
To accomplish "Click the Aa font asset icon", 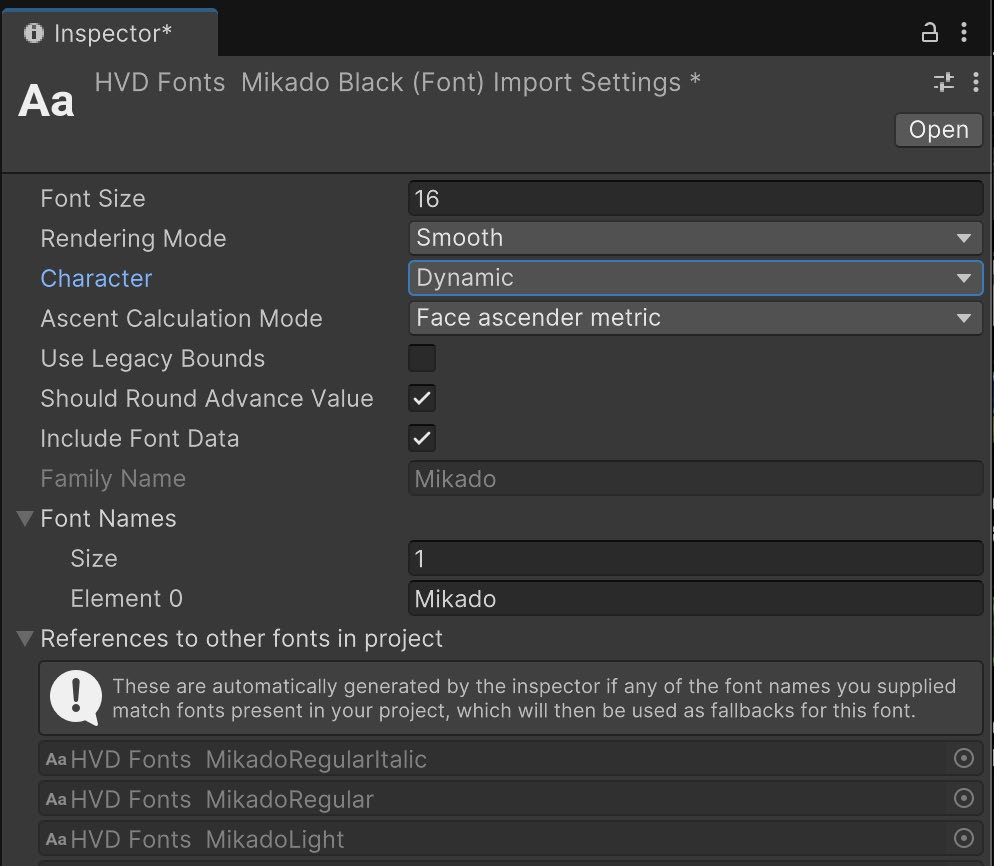I will (46, 101).
